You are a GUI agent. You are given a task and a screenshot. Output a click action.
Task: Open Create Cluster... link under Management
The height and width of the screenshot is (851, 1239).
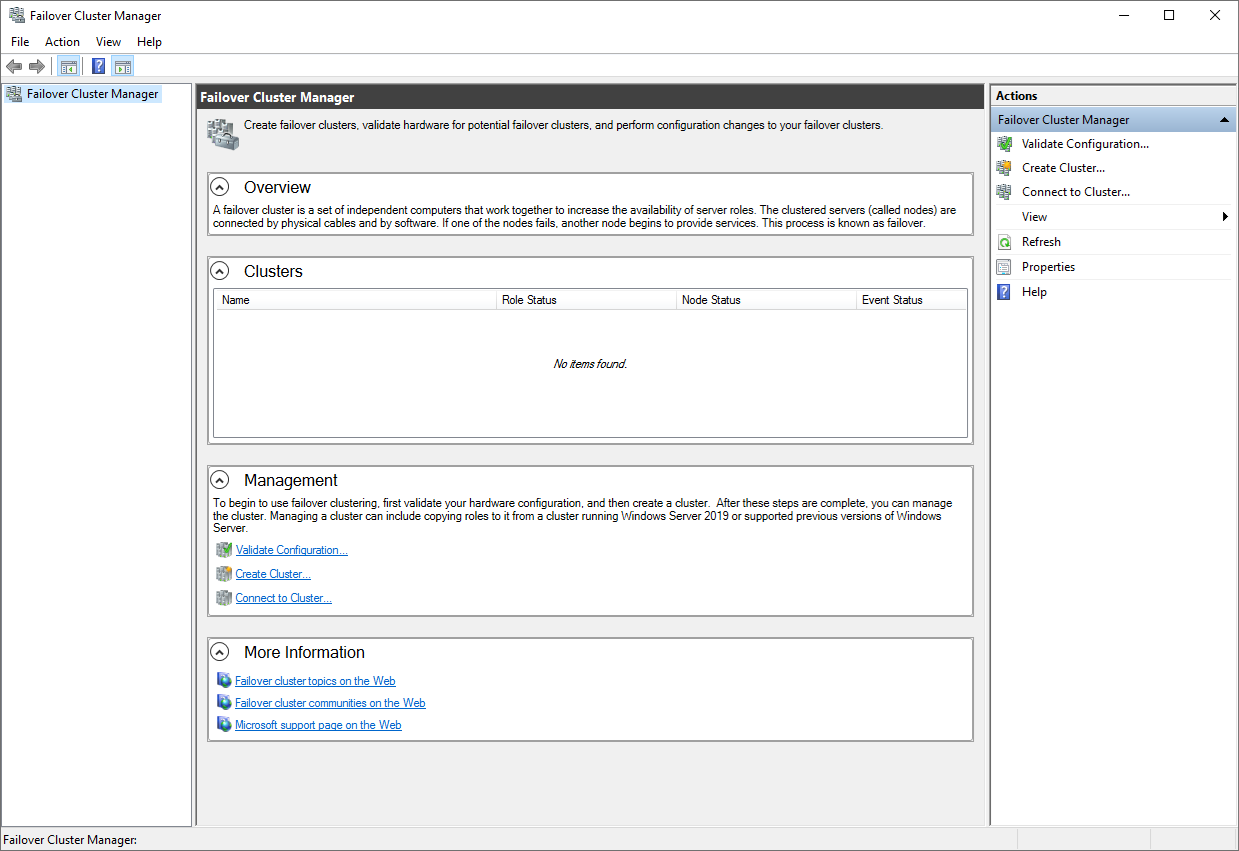pyautogui.click(x=273, y=574)
